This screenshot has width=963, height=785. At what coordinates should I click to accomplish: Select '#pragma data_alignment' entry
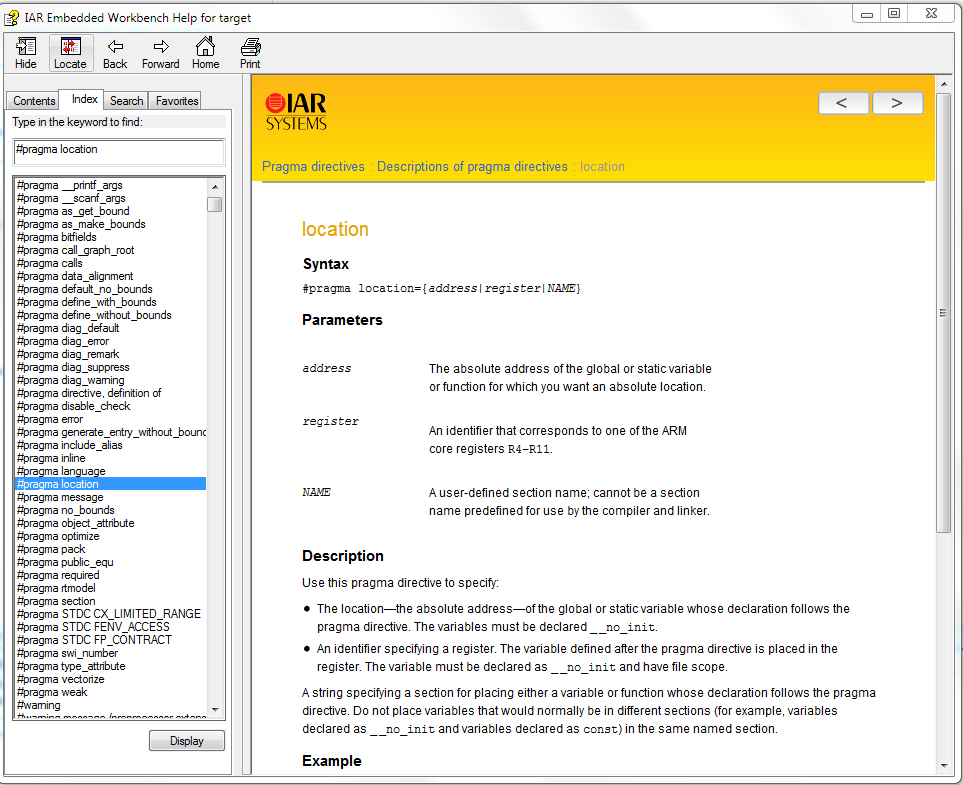coord(75,276)
